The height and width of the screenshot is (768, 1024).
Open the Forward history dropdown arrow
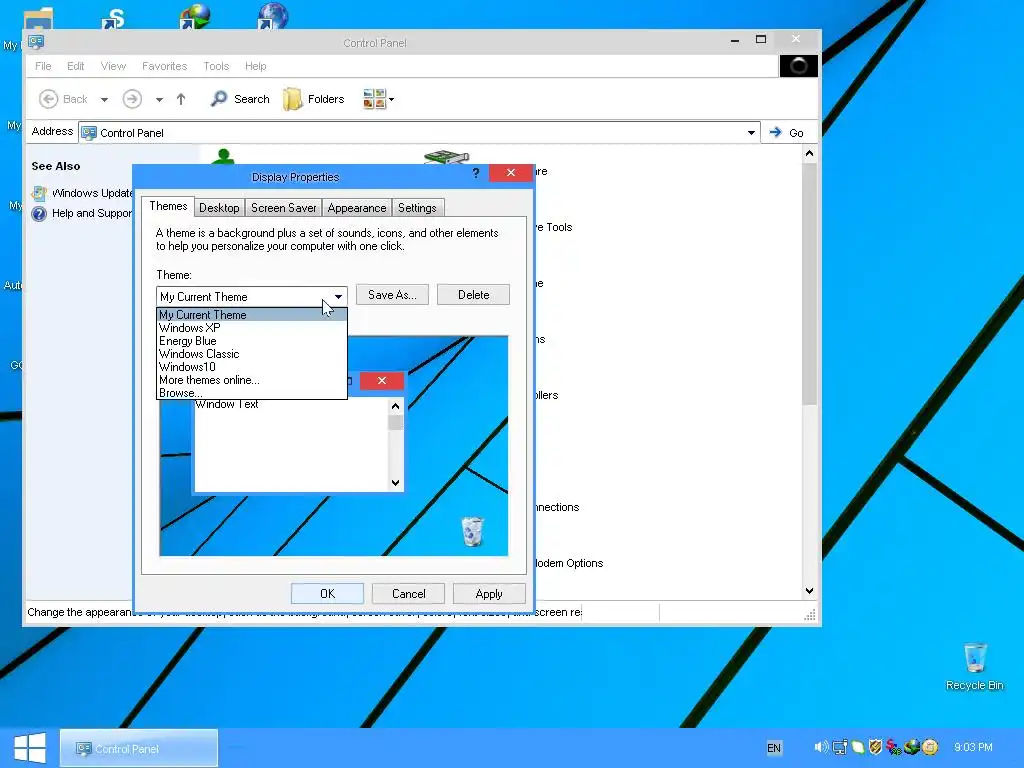tap(159, 100)
